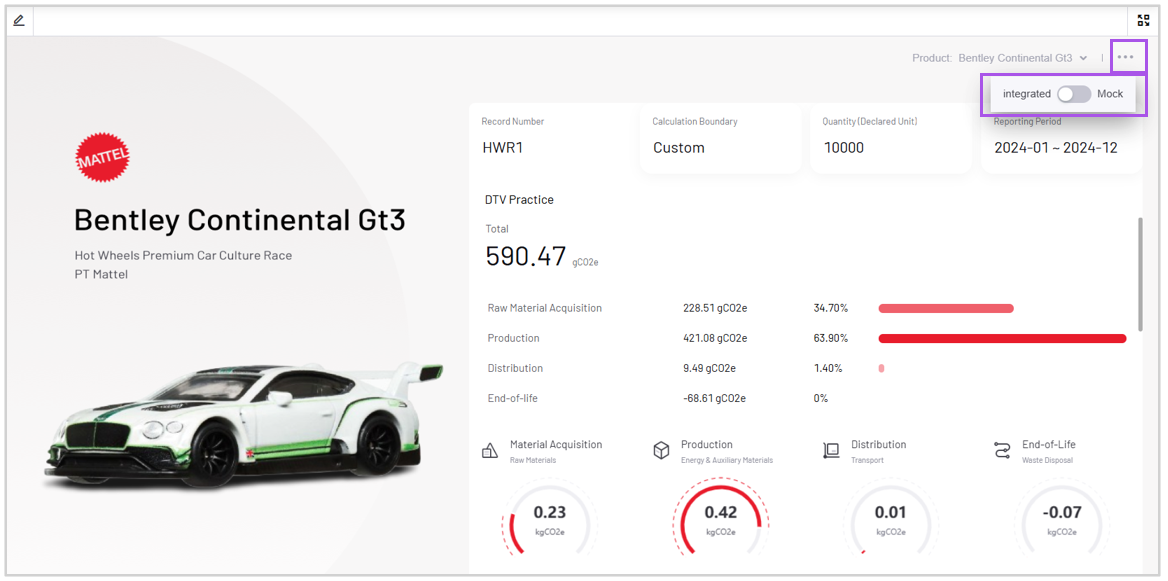This screenshot has width=1168, height=581.
Task: Click the Production red progress bar
Action: (1002, 338)
